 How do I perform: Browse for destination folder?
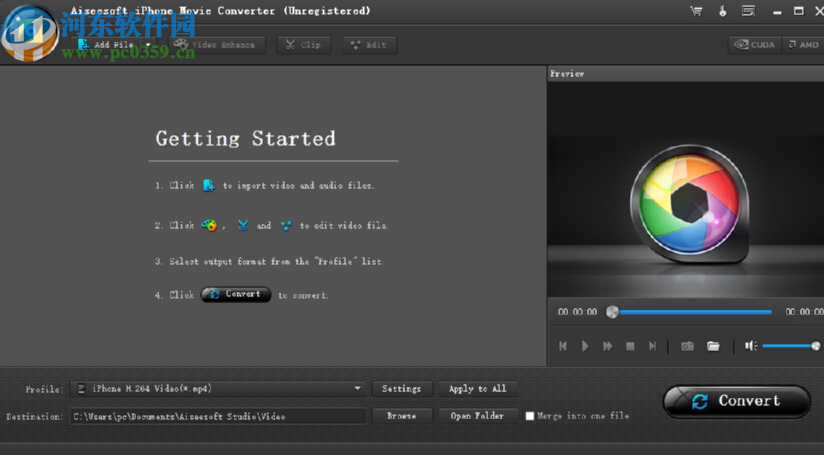(401, 416)
